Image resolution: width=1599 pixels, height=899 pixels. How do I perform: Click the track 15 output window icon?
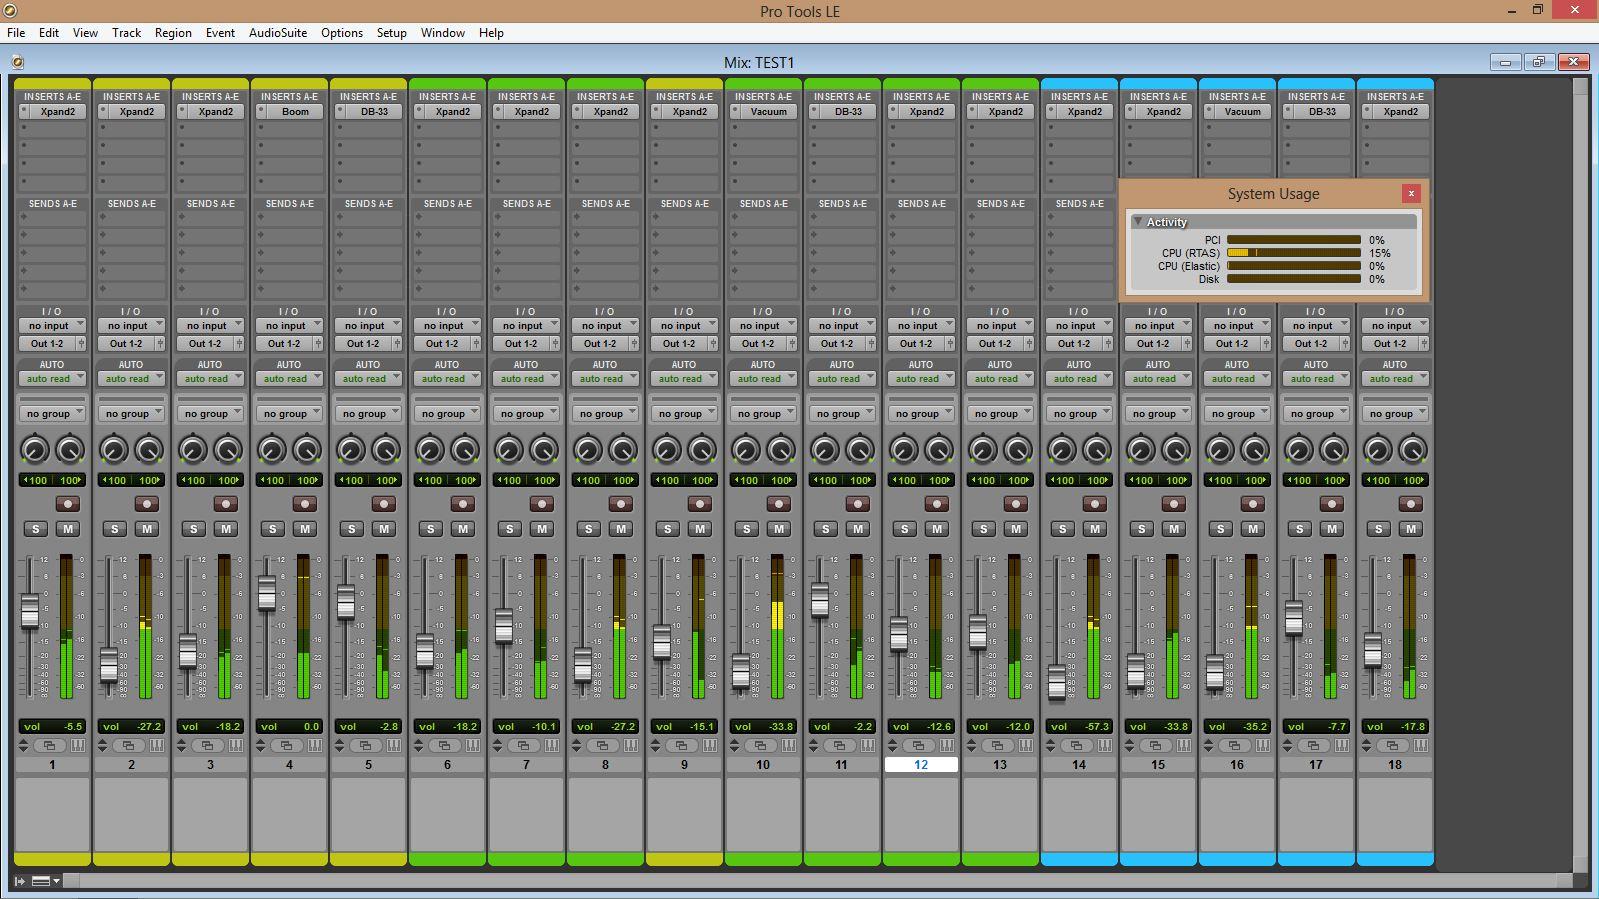(x=1156, y=746)
